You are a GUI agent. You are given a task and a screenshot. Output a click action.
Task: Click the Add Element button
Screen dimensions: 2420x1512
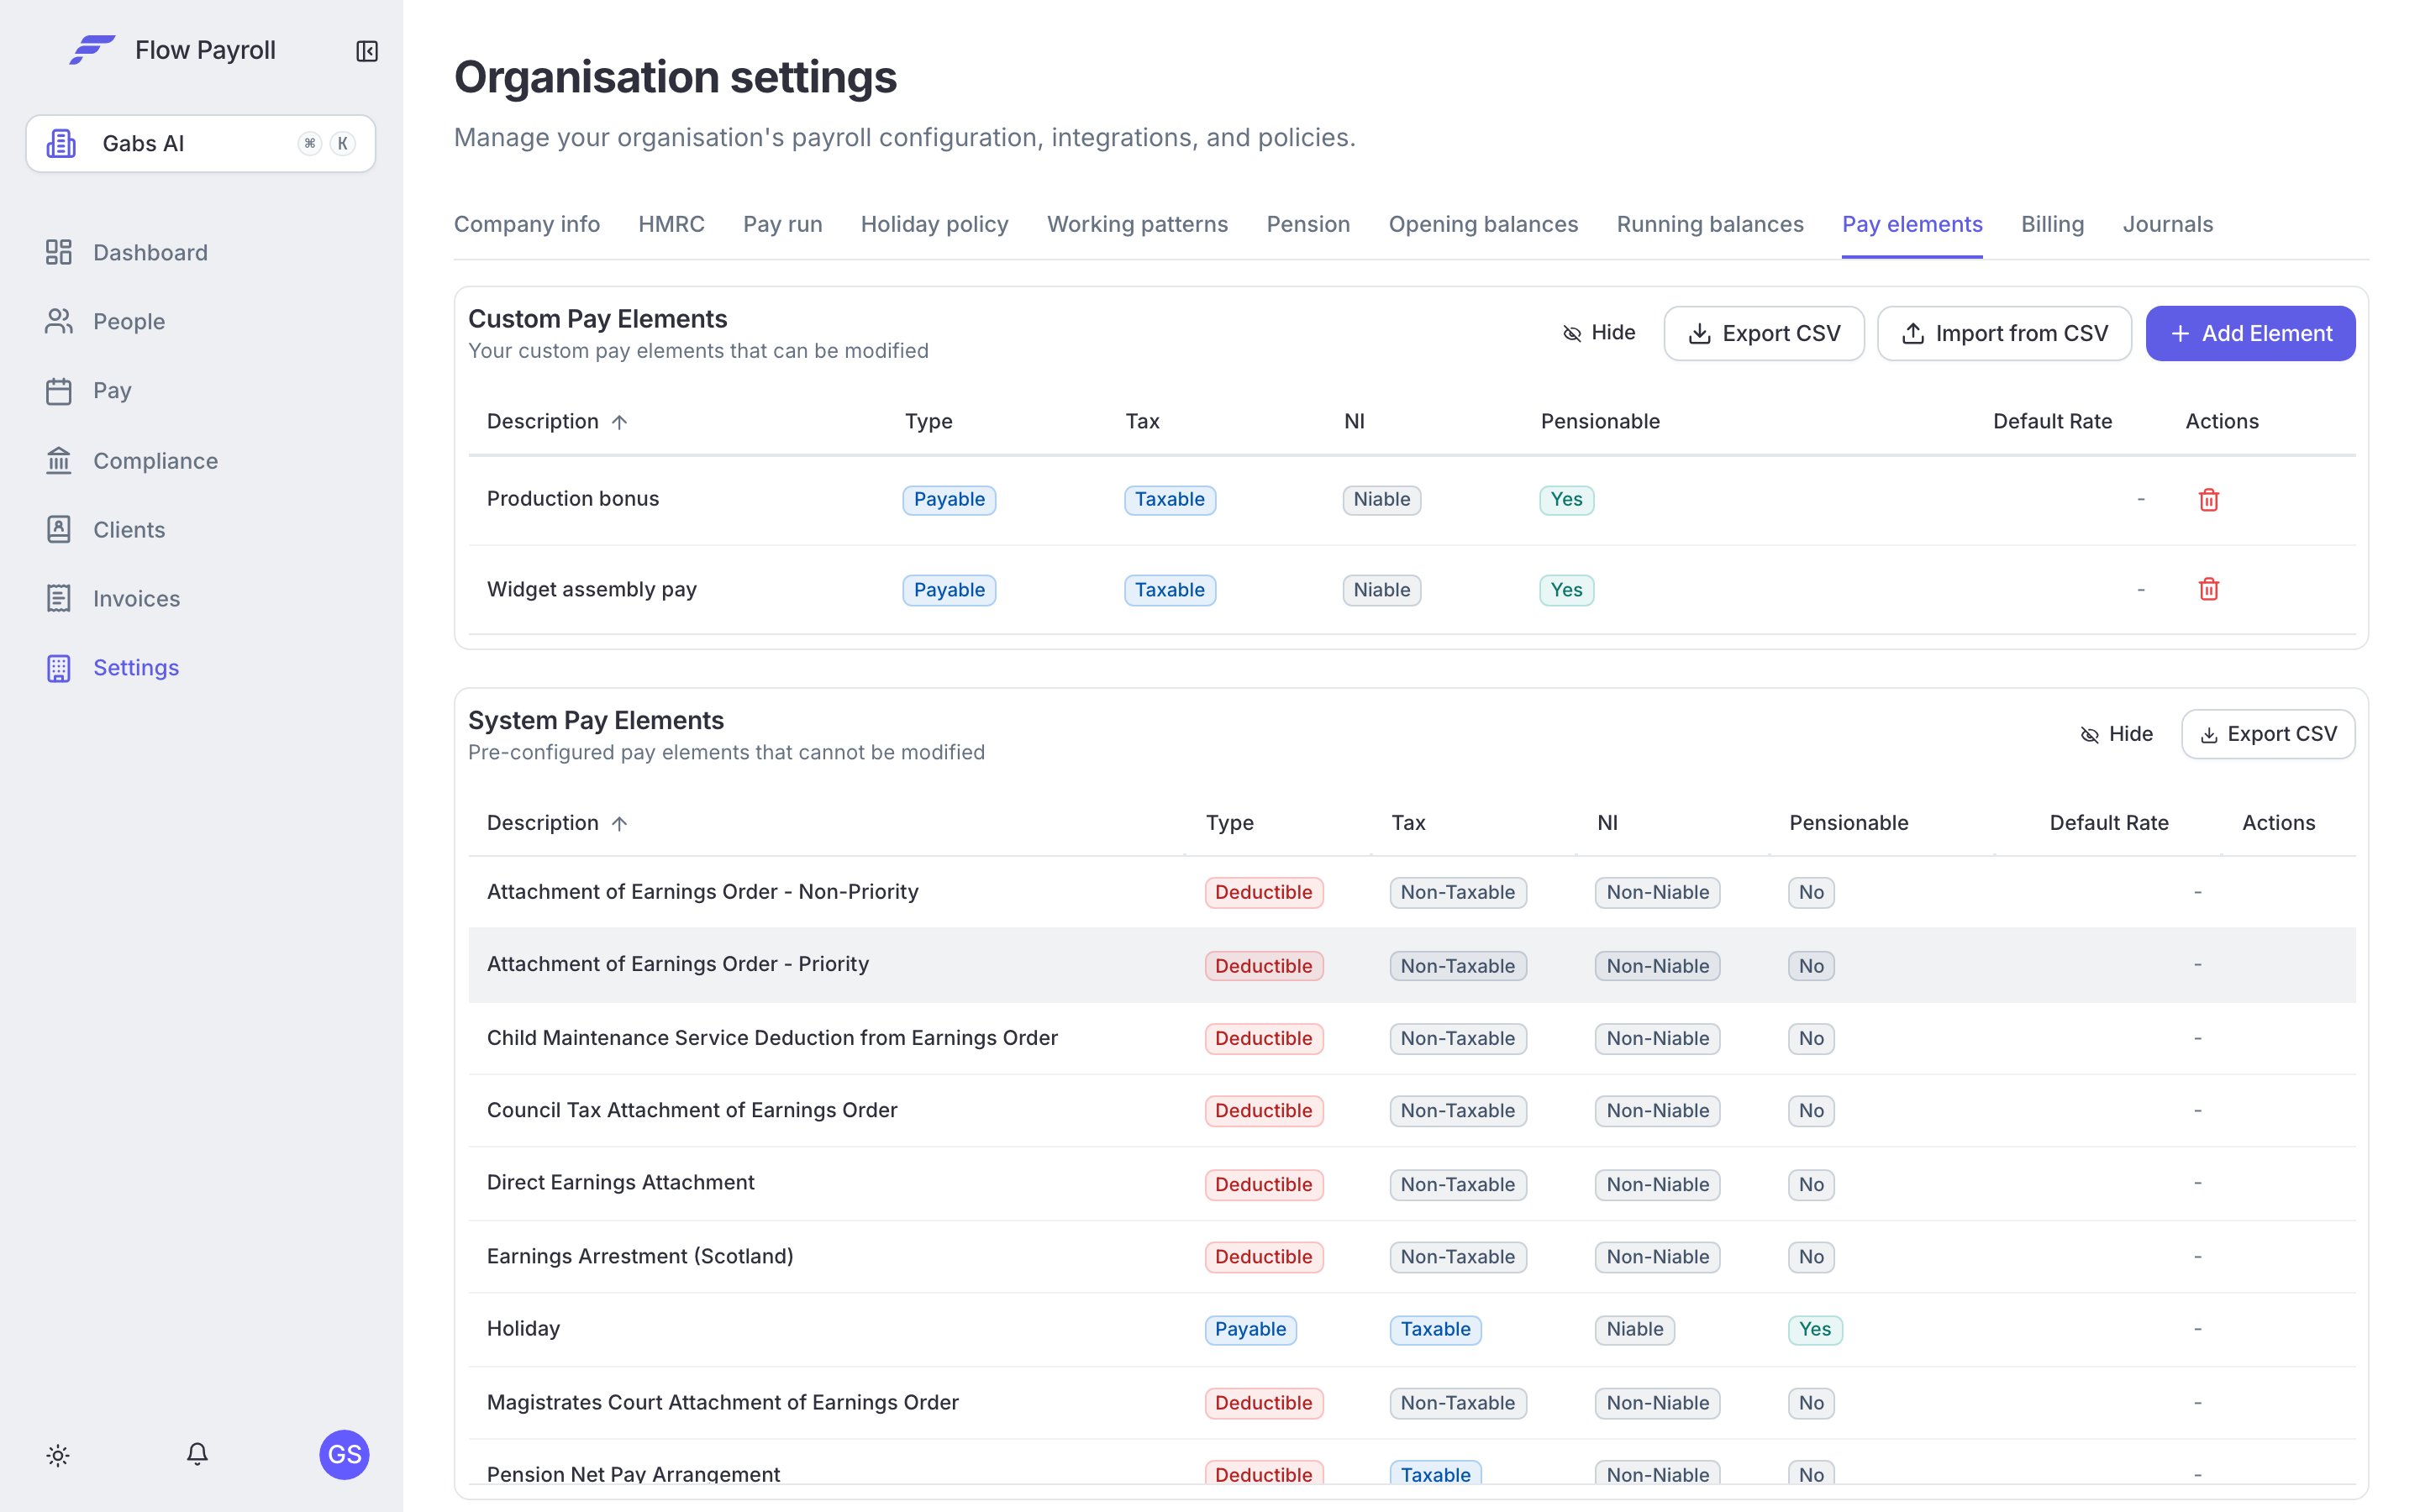(x=2250, y=333)
